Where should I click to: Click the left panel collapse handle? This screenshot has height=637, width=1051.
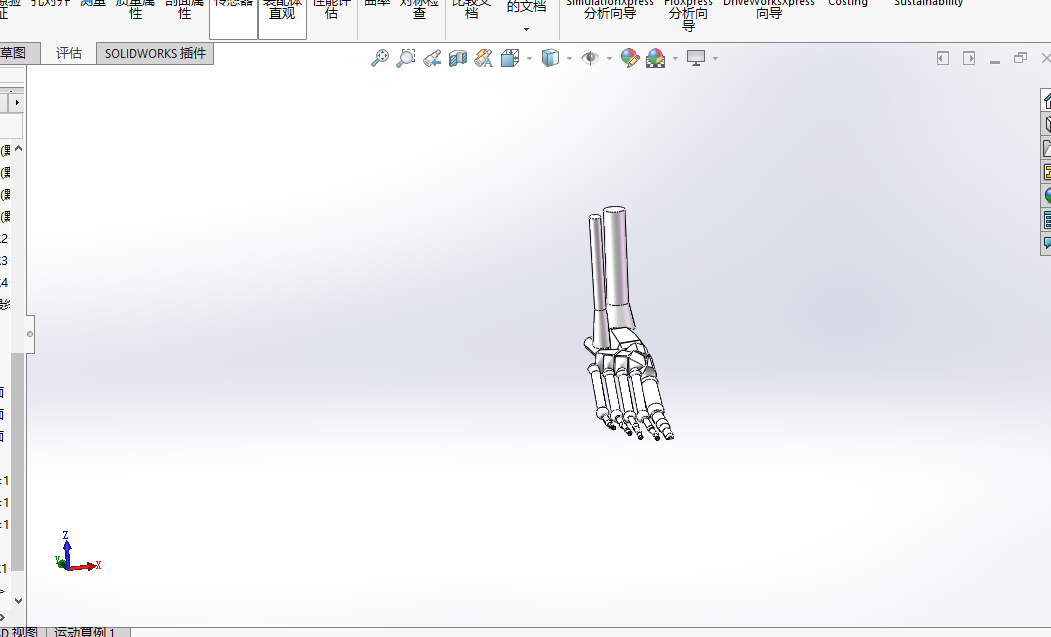click(29, 334)
